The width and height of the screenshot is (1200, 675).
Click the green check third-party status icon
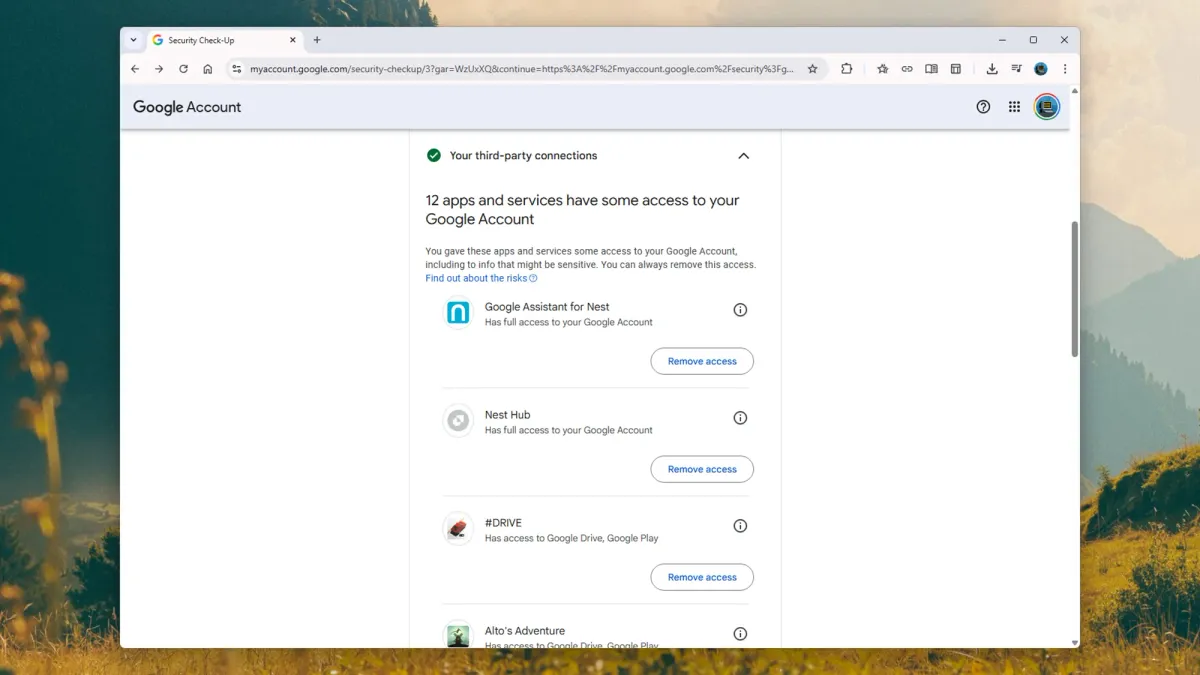pyautogui.click(x=434, y=155)
